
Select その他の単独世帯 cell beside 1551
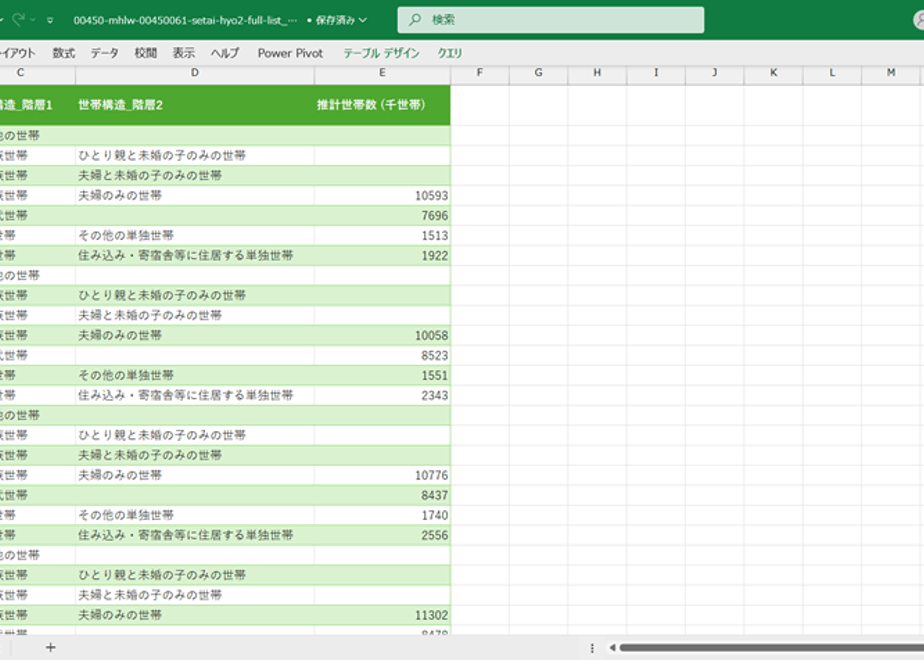195,375
